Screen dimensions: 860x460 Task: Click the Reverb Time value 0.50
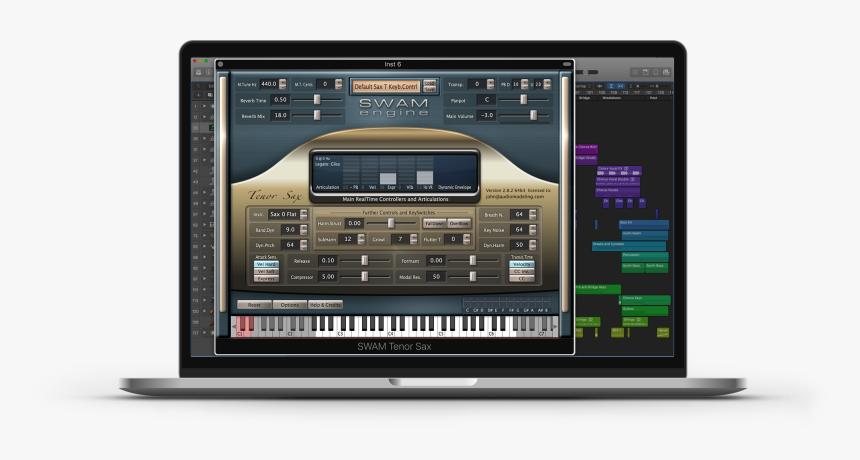[280, 100]
